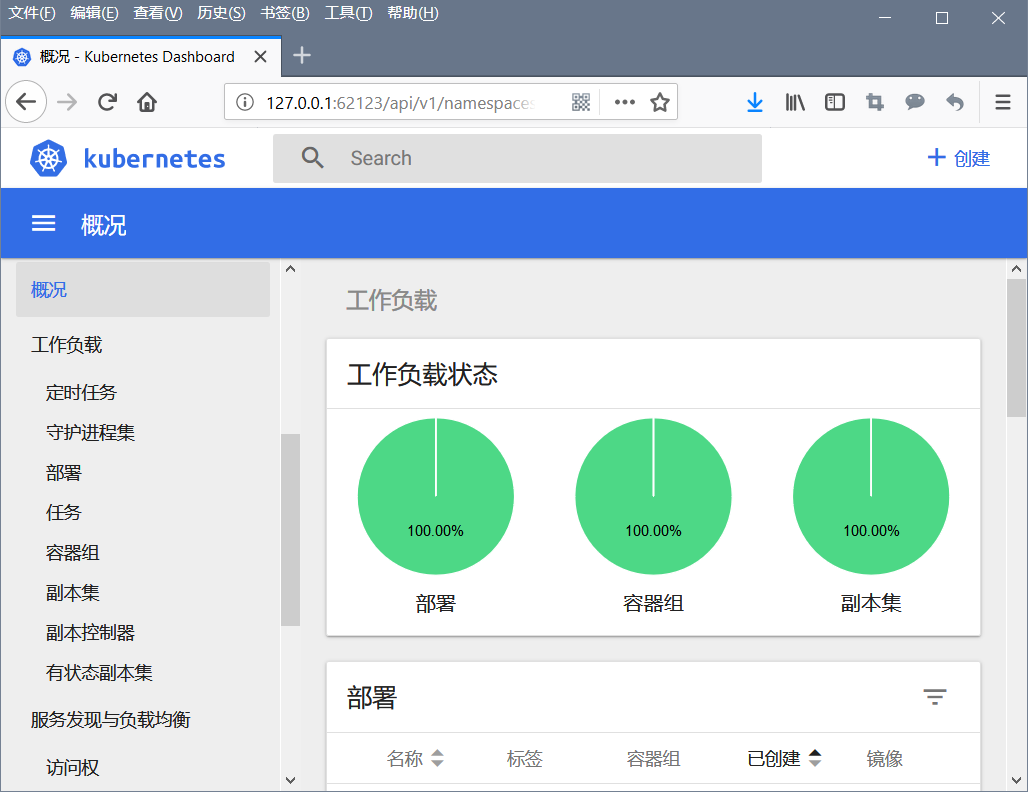Click the 工作负载状态 card title
Screen dimensions: 1028x792
[422, 374]
